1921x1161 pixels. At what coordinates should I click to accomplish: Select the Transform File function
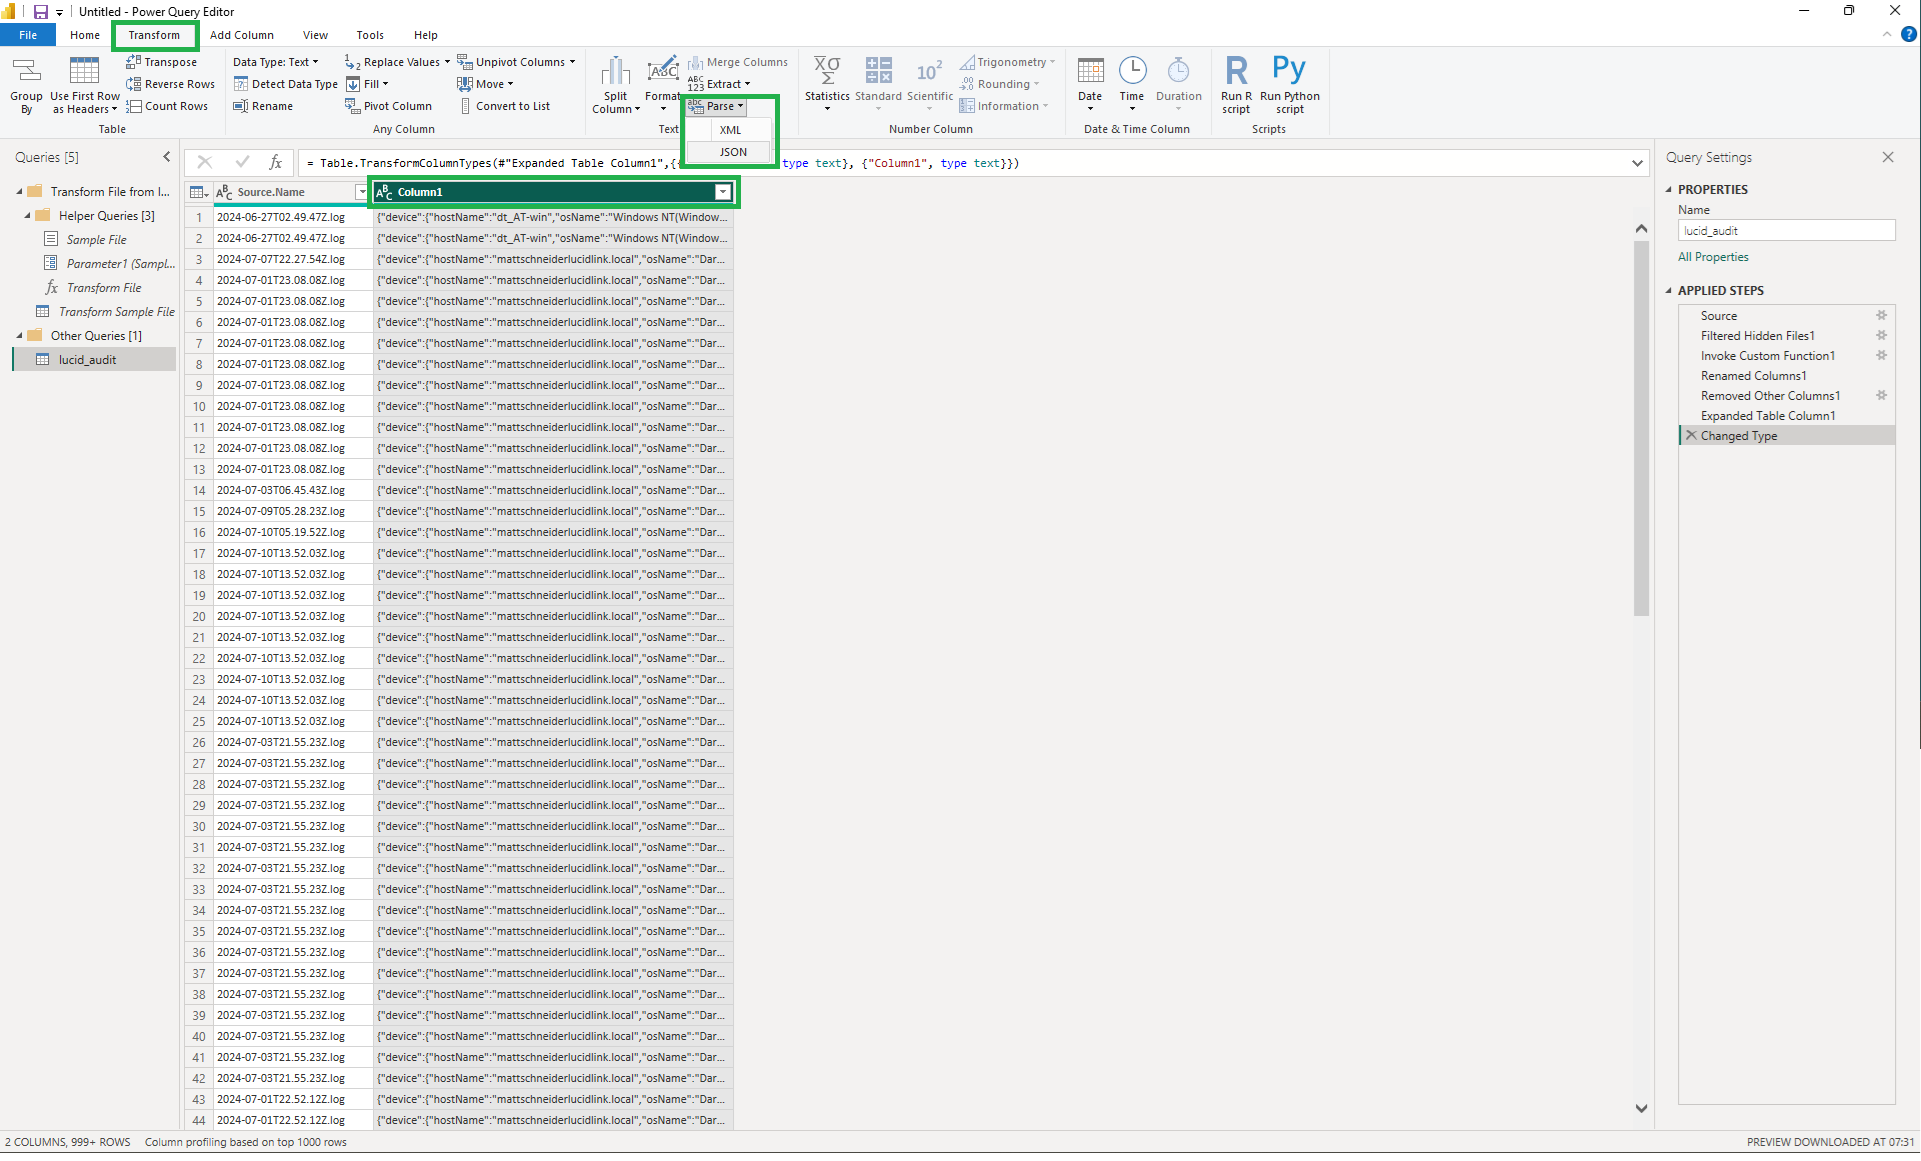[104, 288]
